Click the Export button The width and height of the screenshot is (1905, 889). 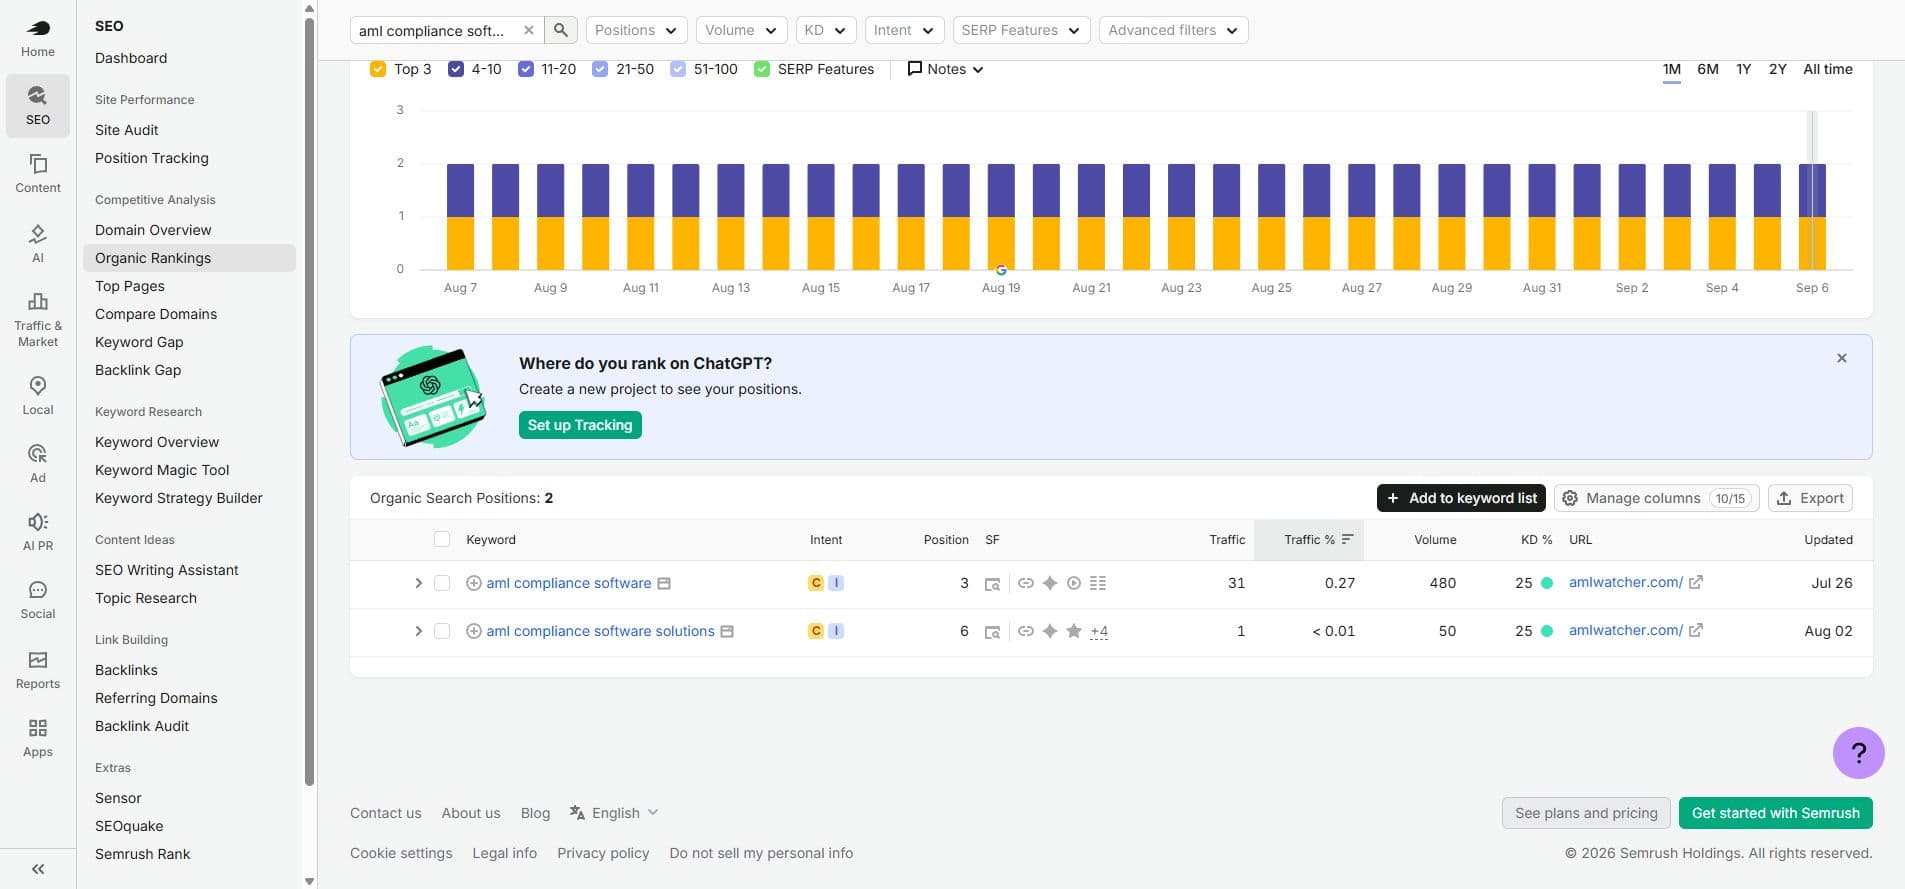pyautogui.click(x=1810, y=498)
